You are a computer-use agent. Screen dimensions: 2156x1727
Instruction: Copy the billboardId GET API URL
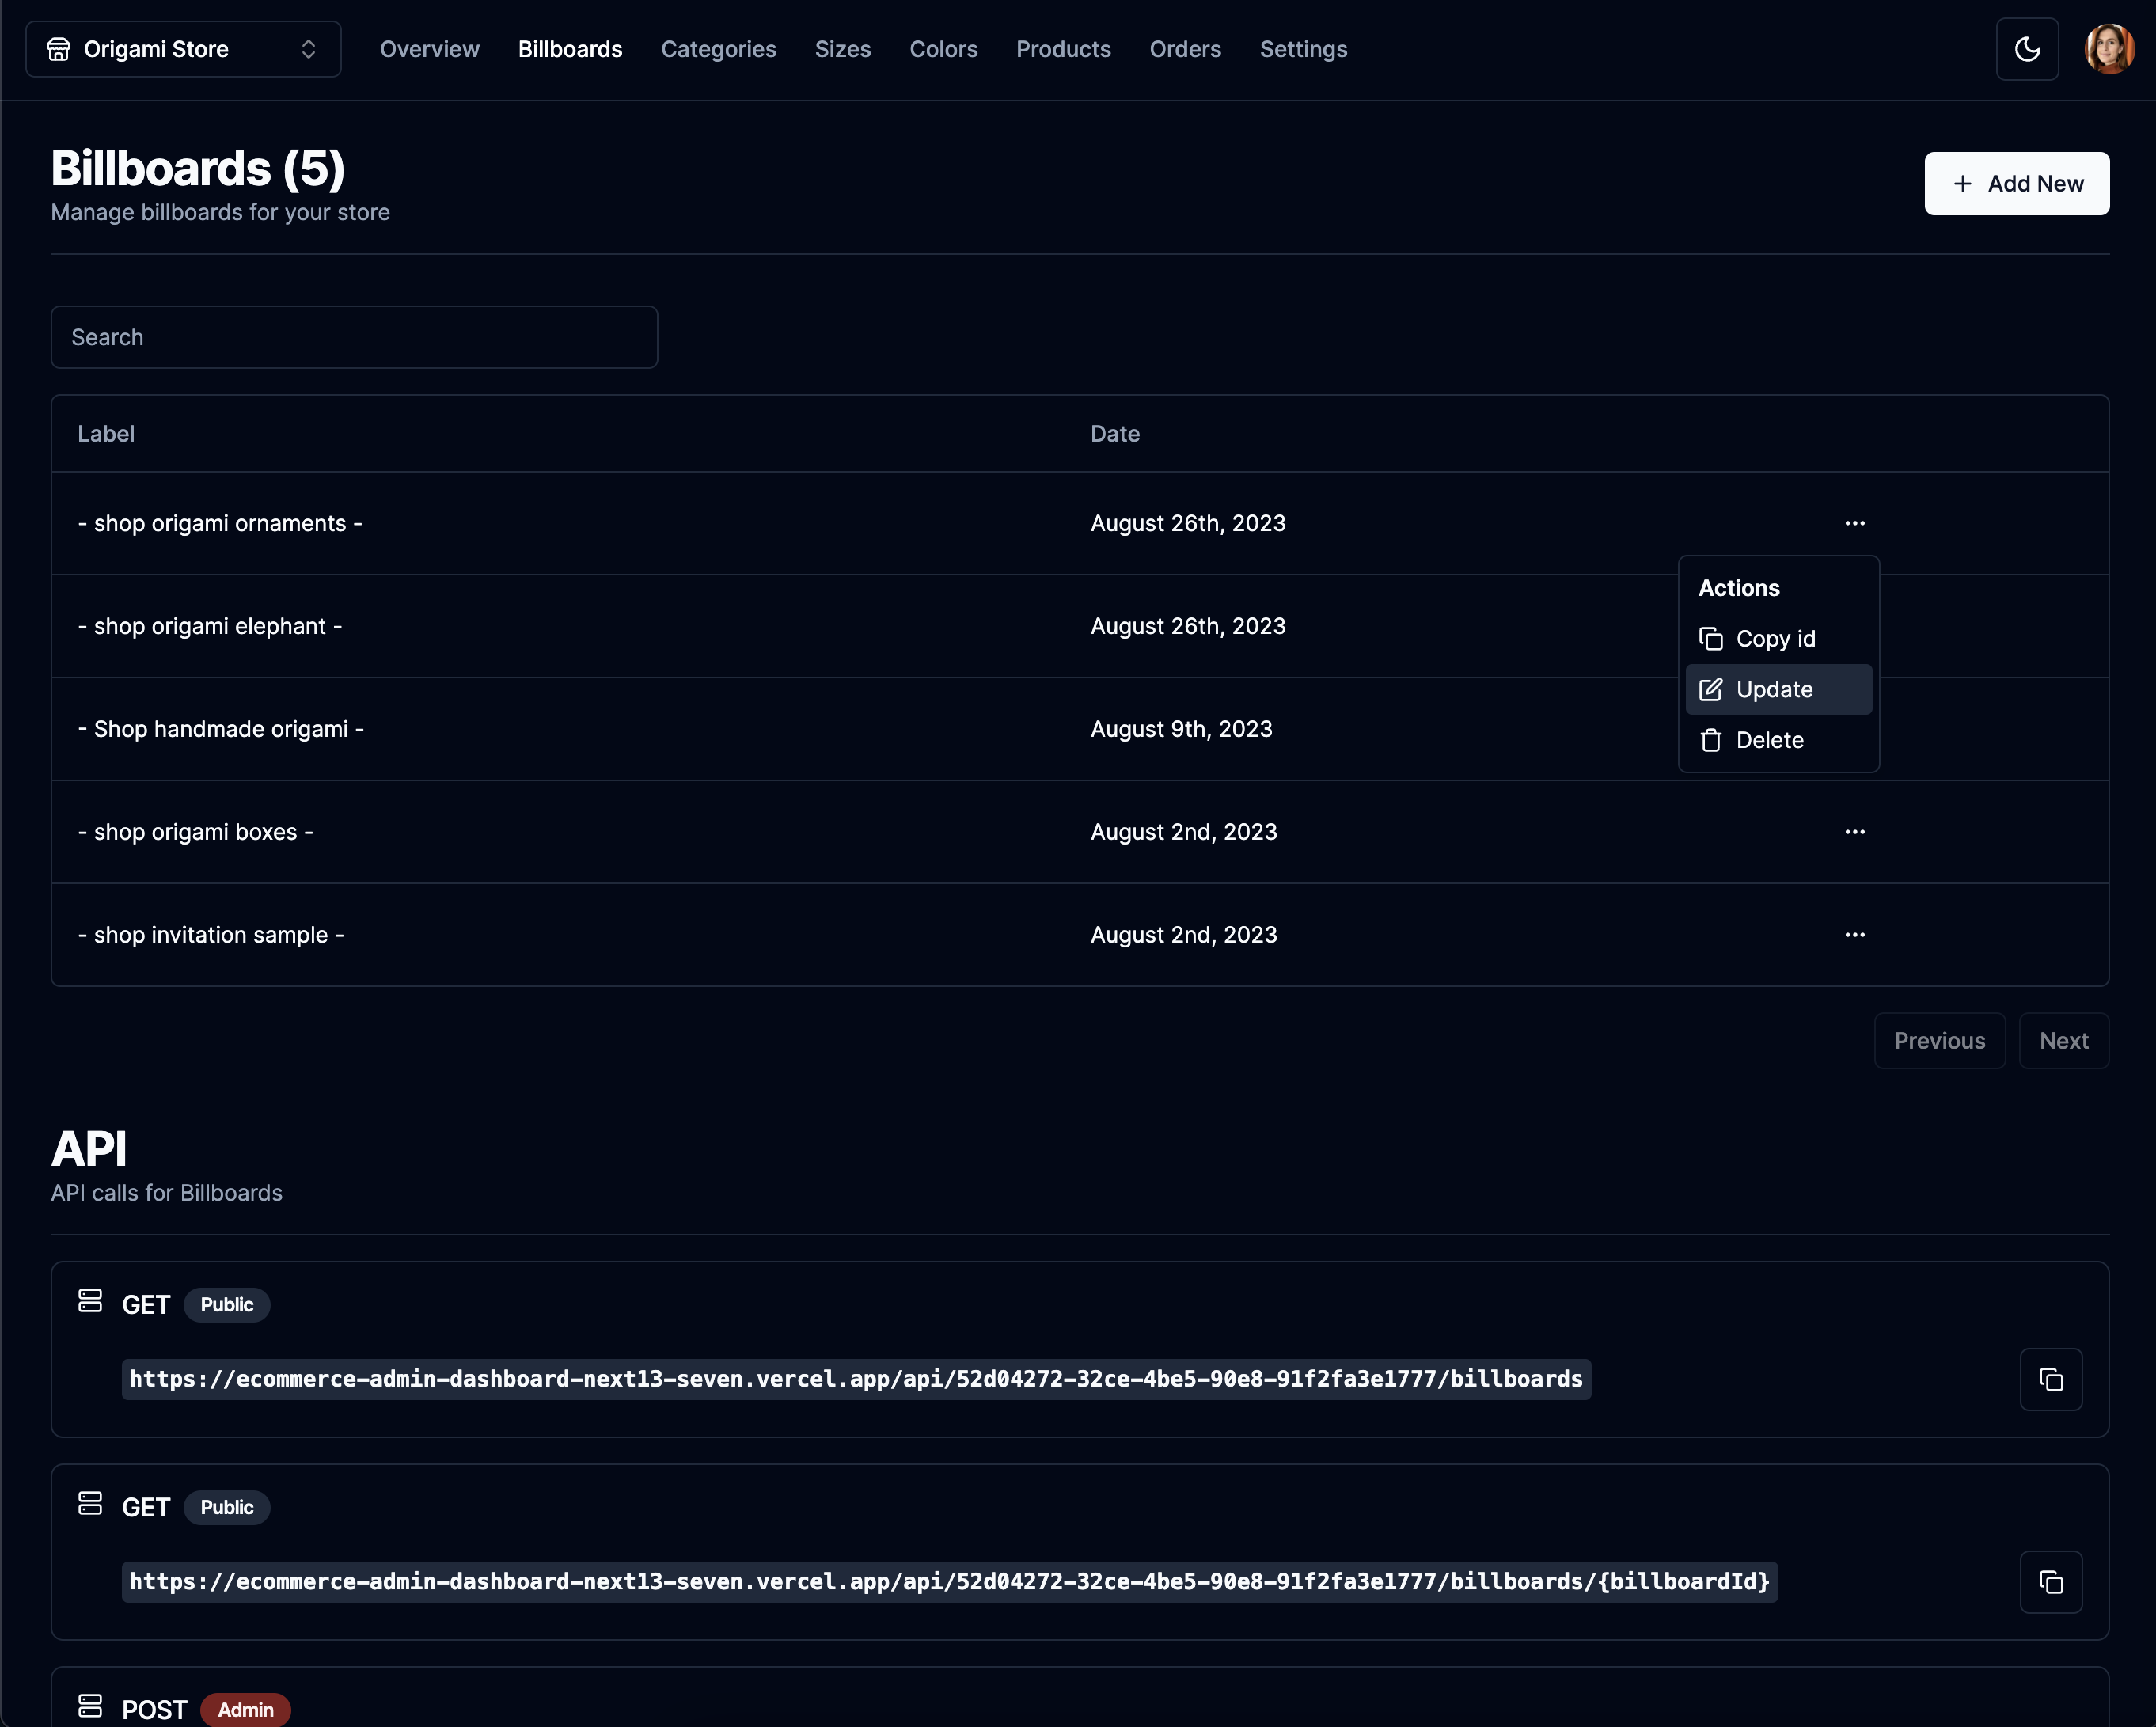tap(2050, 1582)
